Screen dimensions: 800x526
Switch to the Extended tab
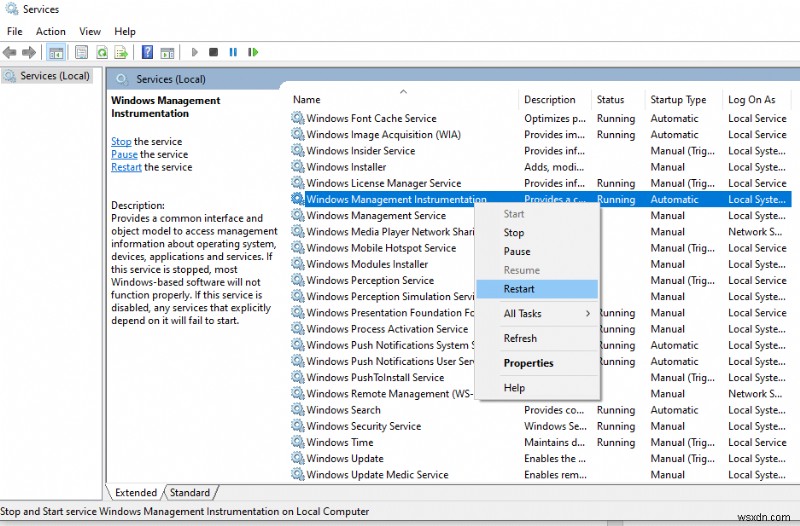coord(136,492)
